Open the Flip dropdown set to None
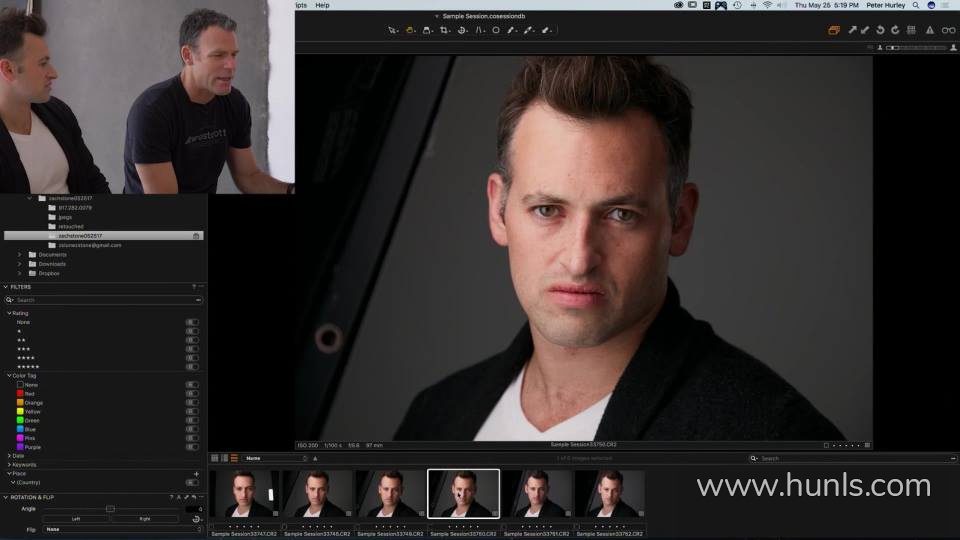Image resolution: width=960 pixels, height=540 pixels. (123, 529)
